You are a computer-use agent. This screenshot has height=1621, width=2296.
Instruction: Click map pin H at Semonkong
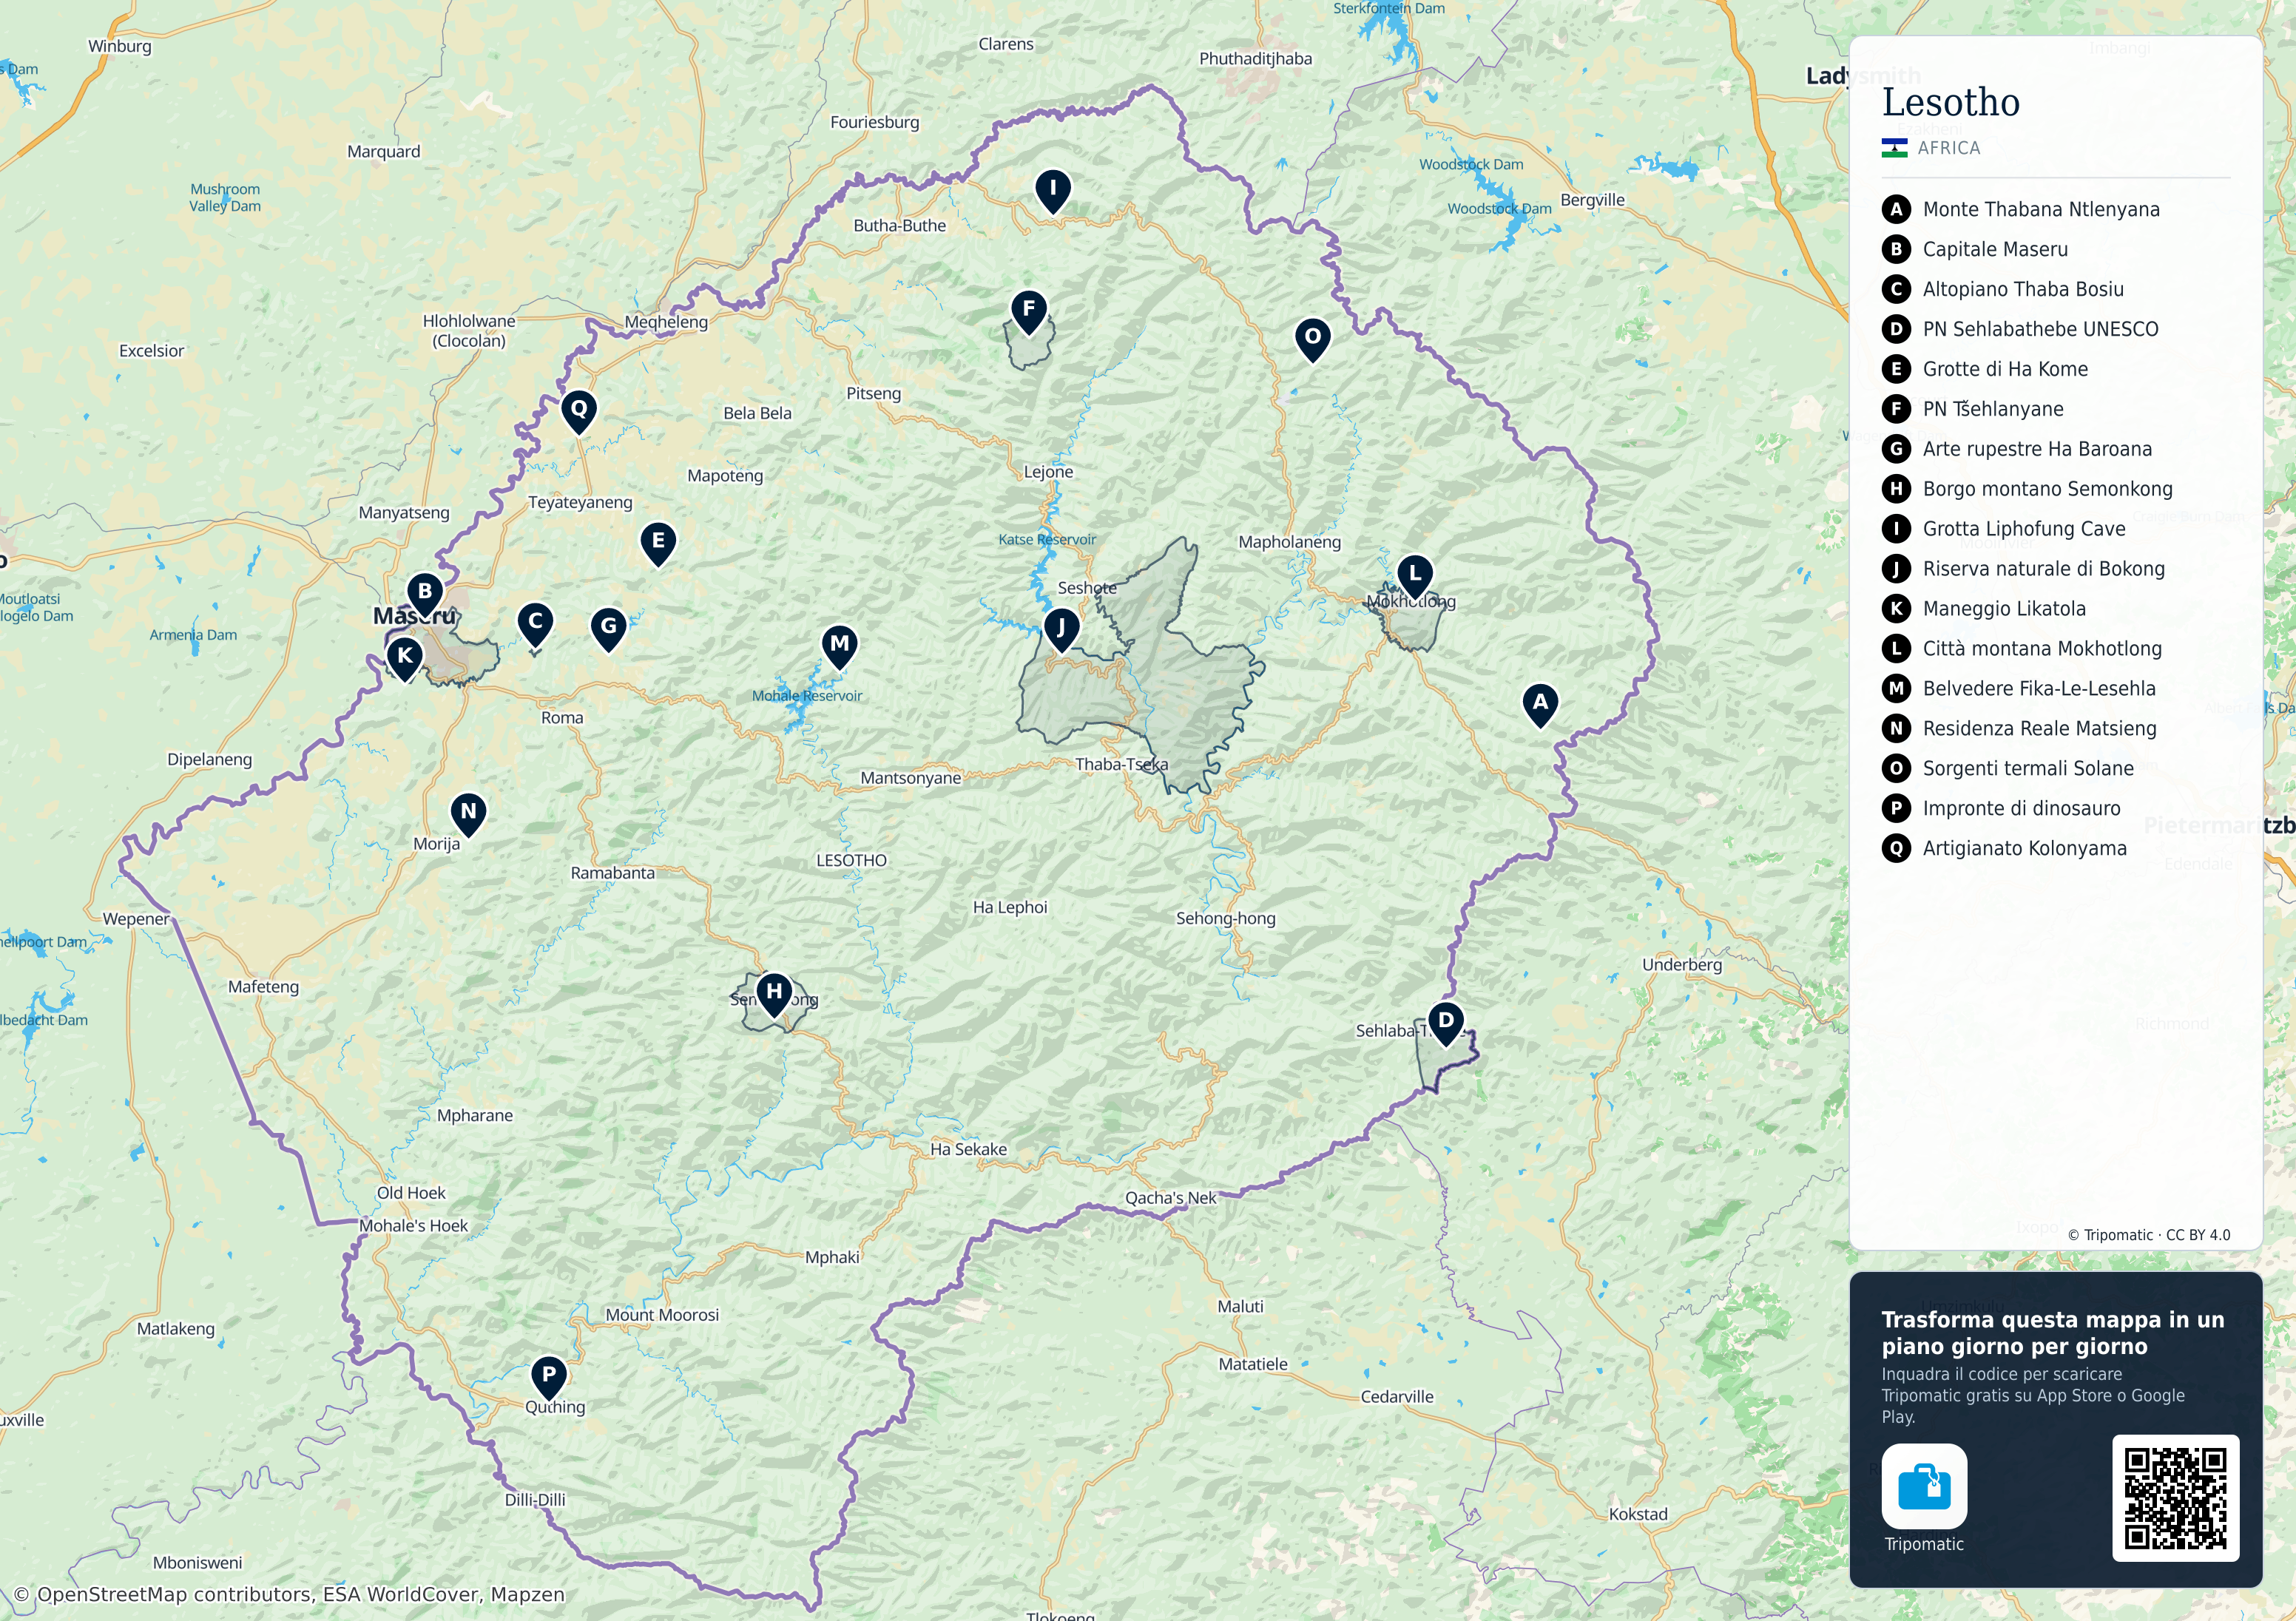click(774, 994)
